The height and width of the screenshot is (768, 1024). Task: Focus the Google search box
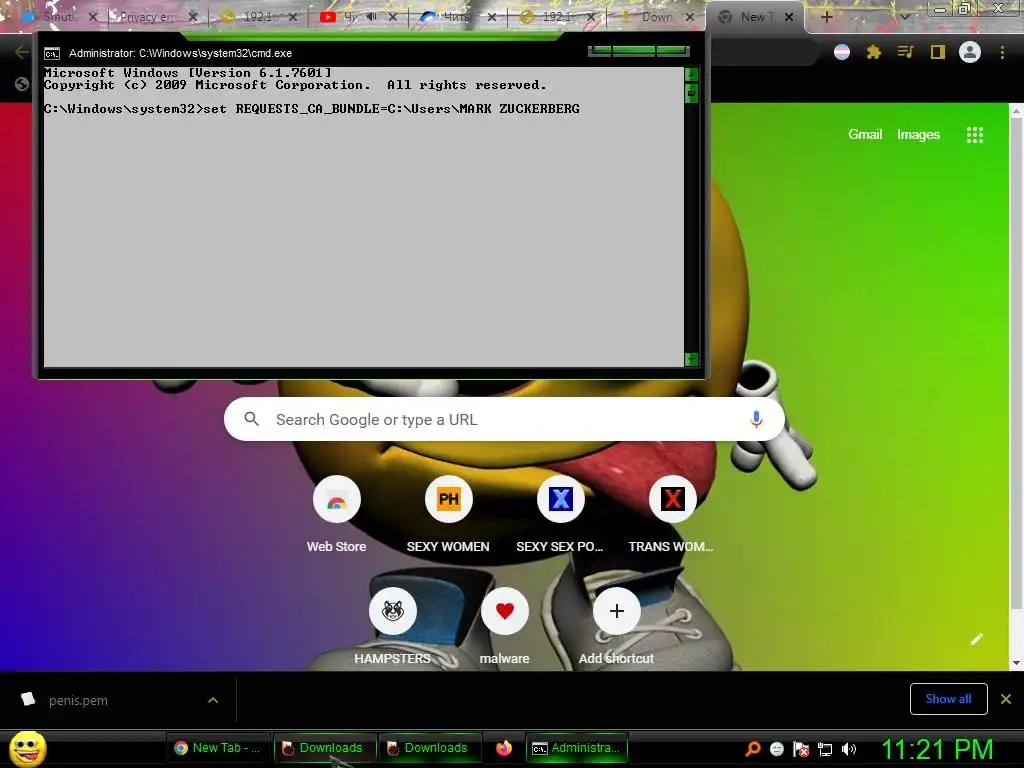click(504, 419)
